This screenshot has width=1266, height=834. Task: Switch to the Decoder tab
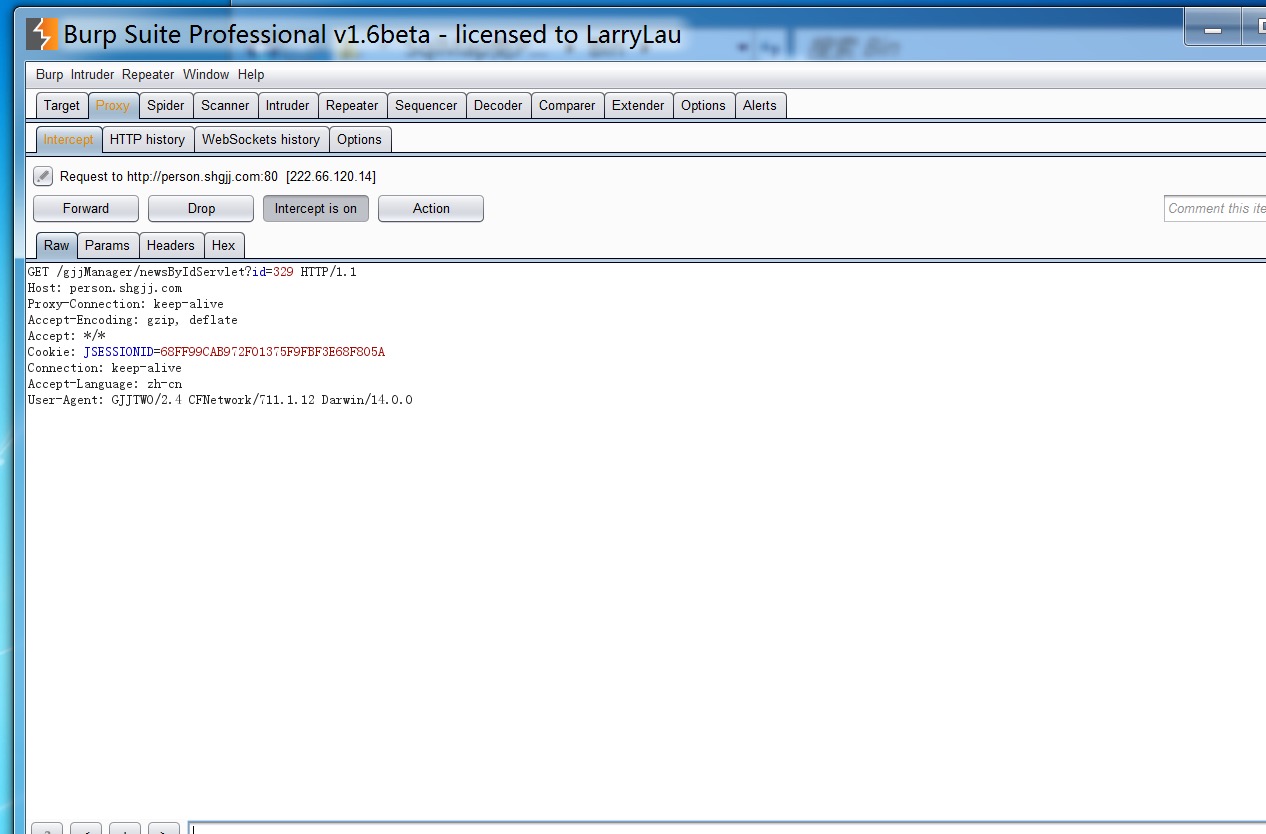point(498,105)
